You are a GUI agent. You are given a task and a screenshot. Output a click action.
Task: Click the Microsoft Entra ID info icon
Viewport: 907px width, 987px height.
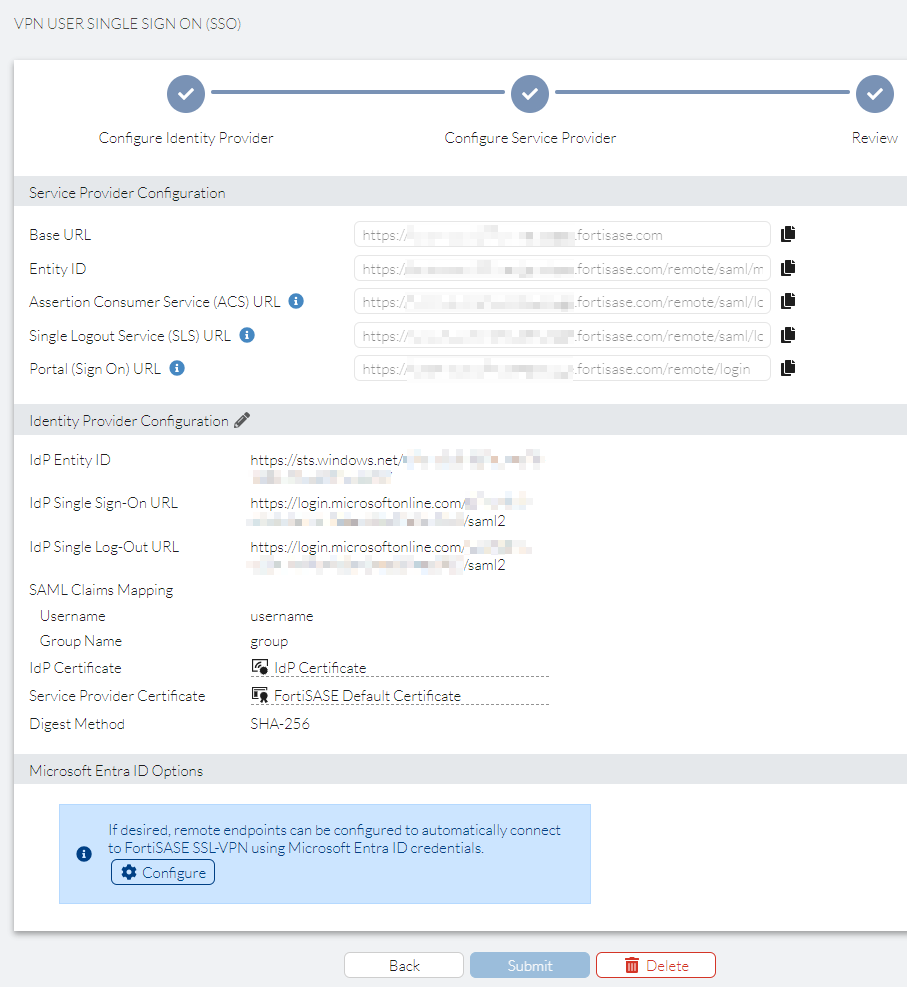point(84,854)
